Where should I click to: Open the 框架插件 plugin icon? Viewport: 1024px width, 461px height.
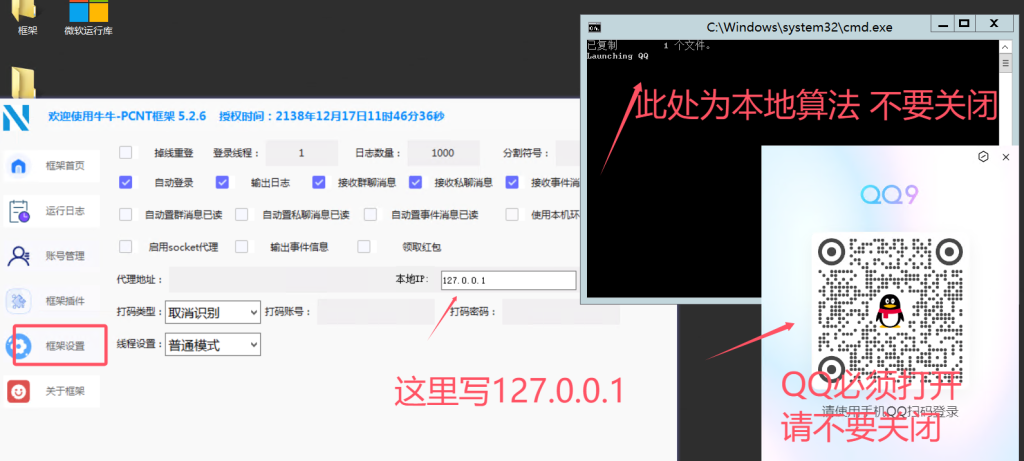coord(18,301)
